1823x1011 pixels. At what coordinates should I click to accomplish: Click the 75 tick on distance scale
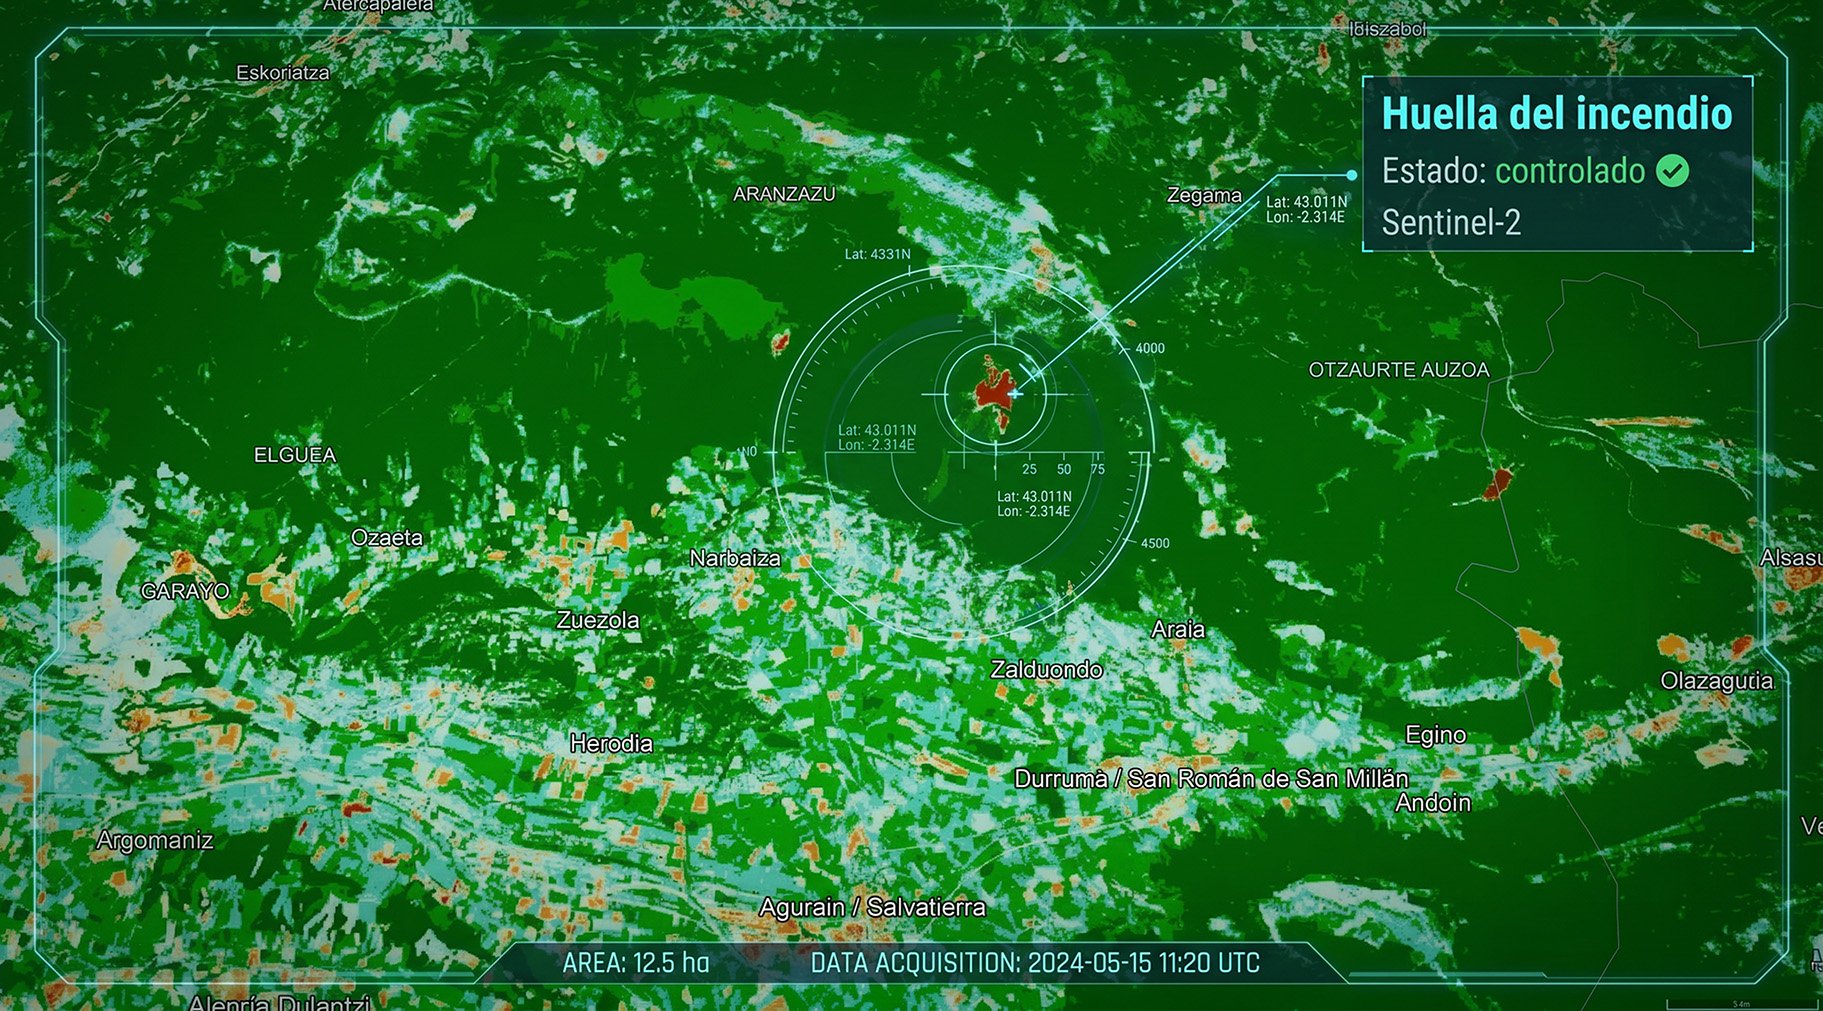(1098, 469)
